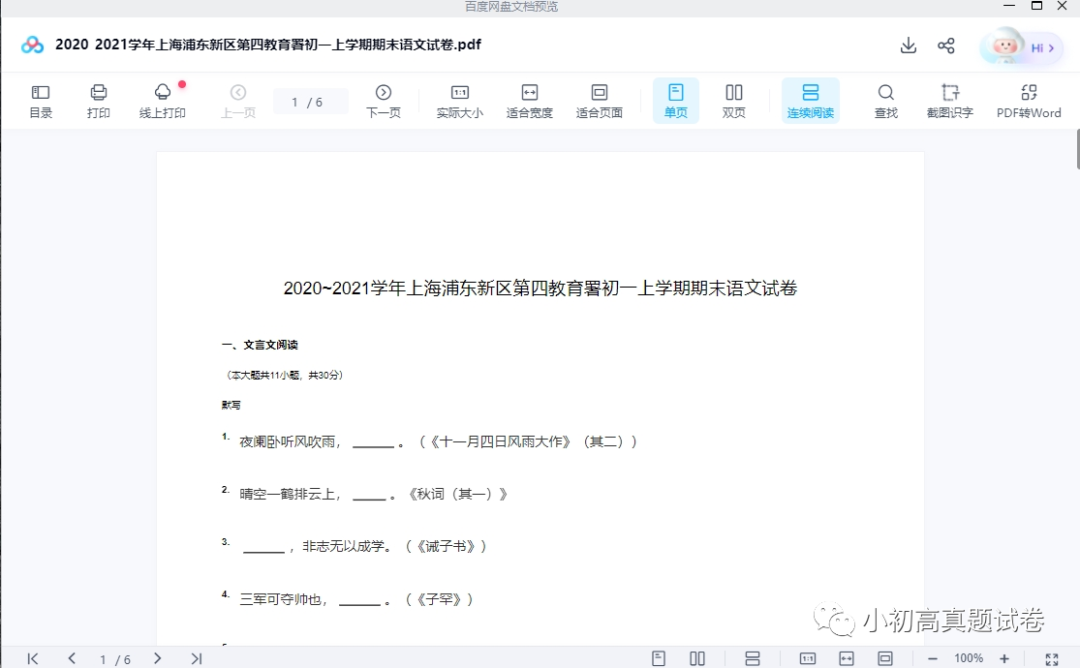This screenshot has height=668, width=1080.
Task: Click fit width icon in bottom bar
Action: coord(847,658)
